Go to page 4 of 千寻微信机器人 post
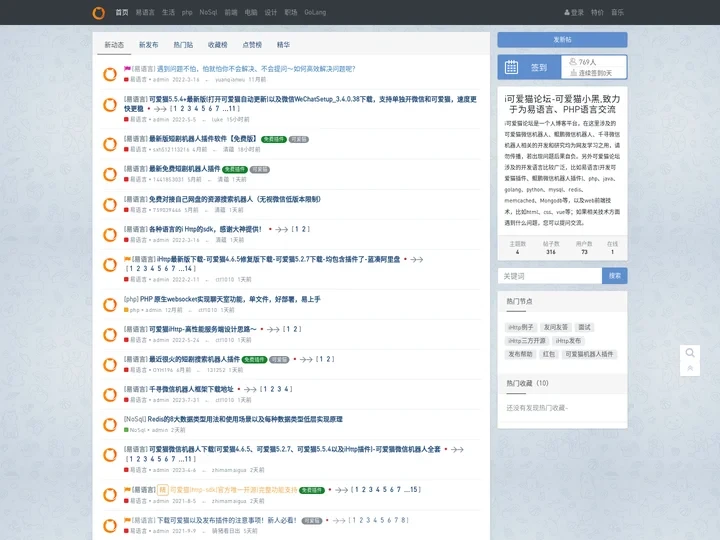The width and height of the screenshot is (720, 540). tap(286, 389)
